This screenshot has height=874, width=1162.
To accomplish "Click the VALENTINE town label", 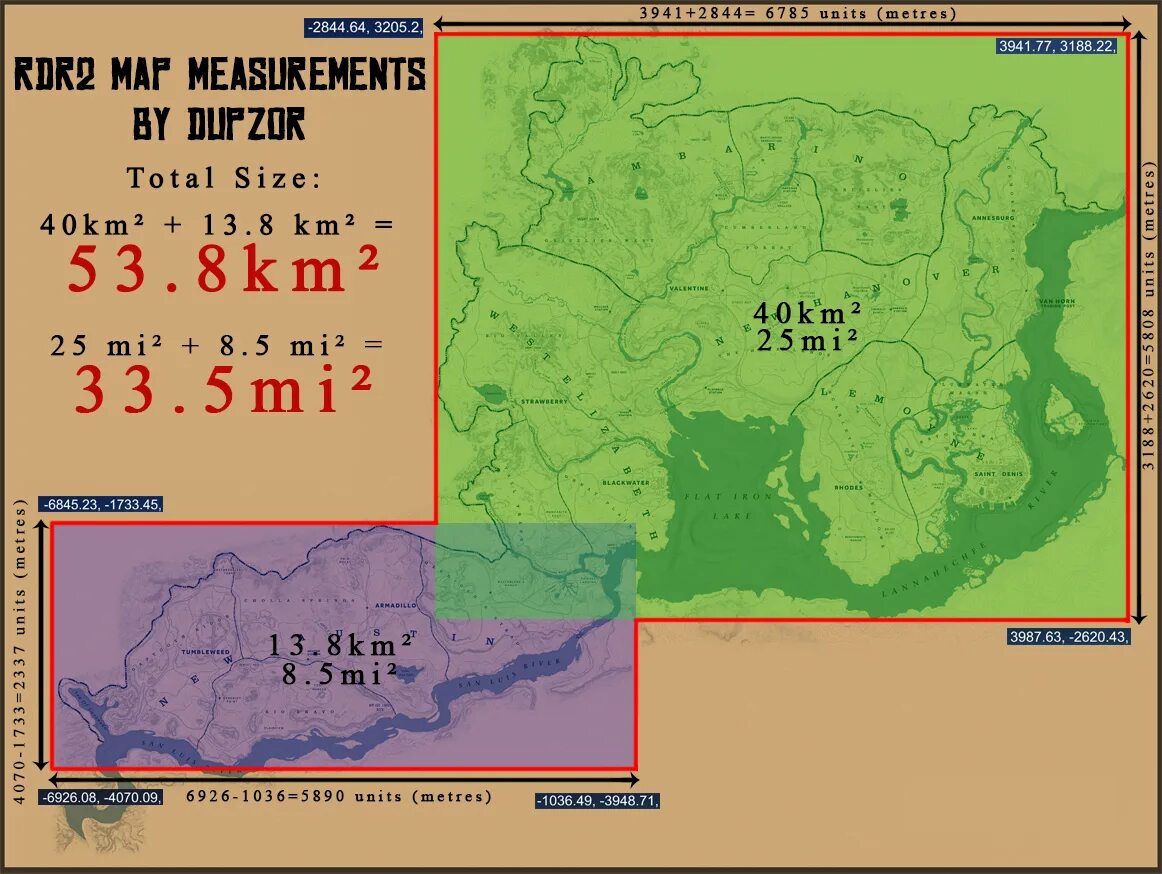I will [x=689, y=288].
